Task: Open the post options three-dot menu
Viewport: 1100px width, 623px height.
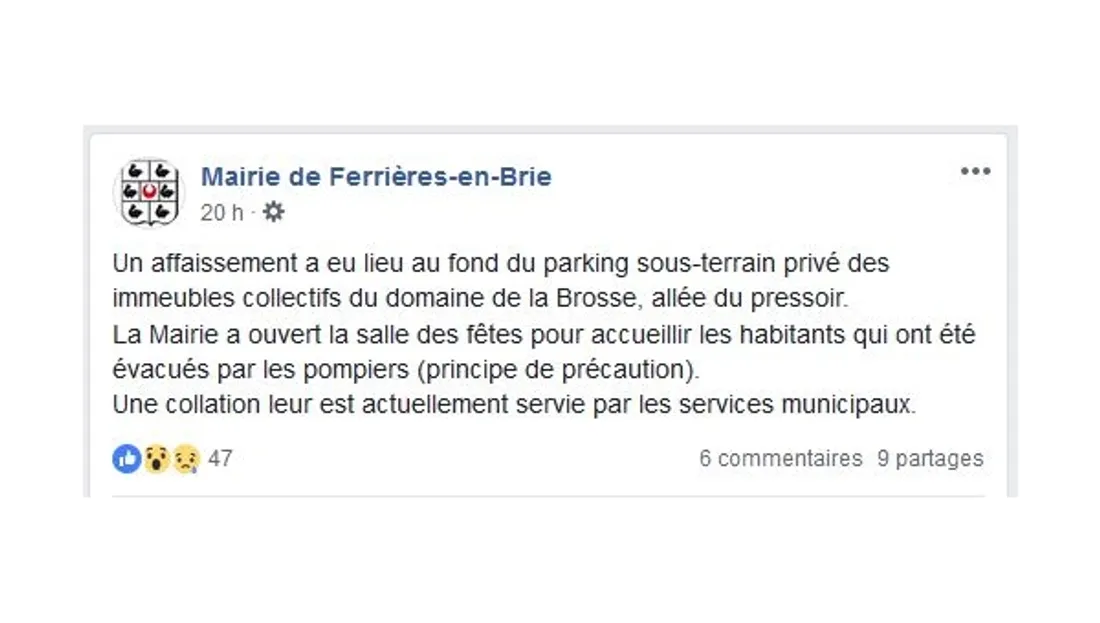Action: point(975,171)
